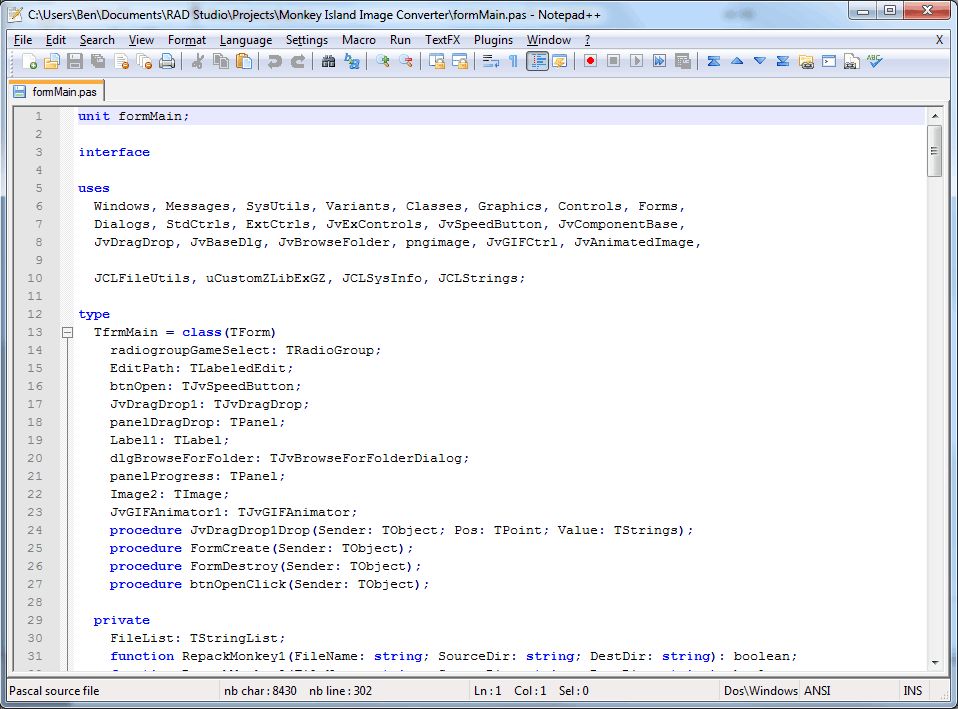This screenshot has height=709, width=958.
Task: Click the Cut scissors icon
Action: click(197, 61)
